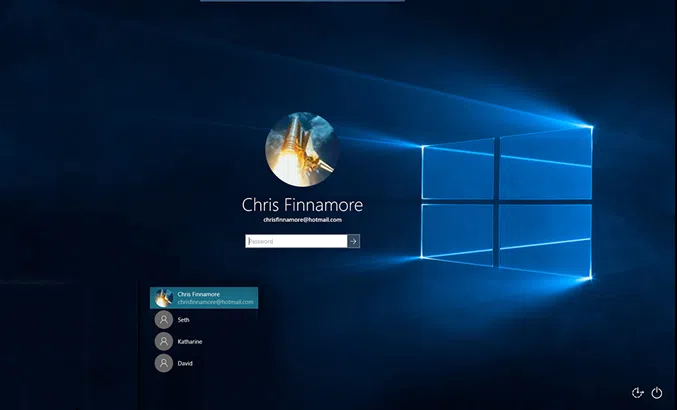This screenshot has height=410, width=677.
Task: Click David's avatar icon
Action: pyautogui.click(x=164, y=363)
